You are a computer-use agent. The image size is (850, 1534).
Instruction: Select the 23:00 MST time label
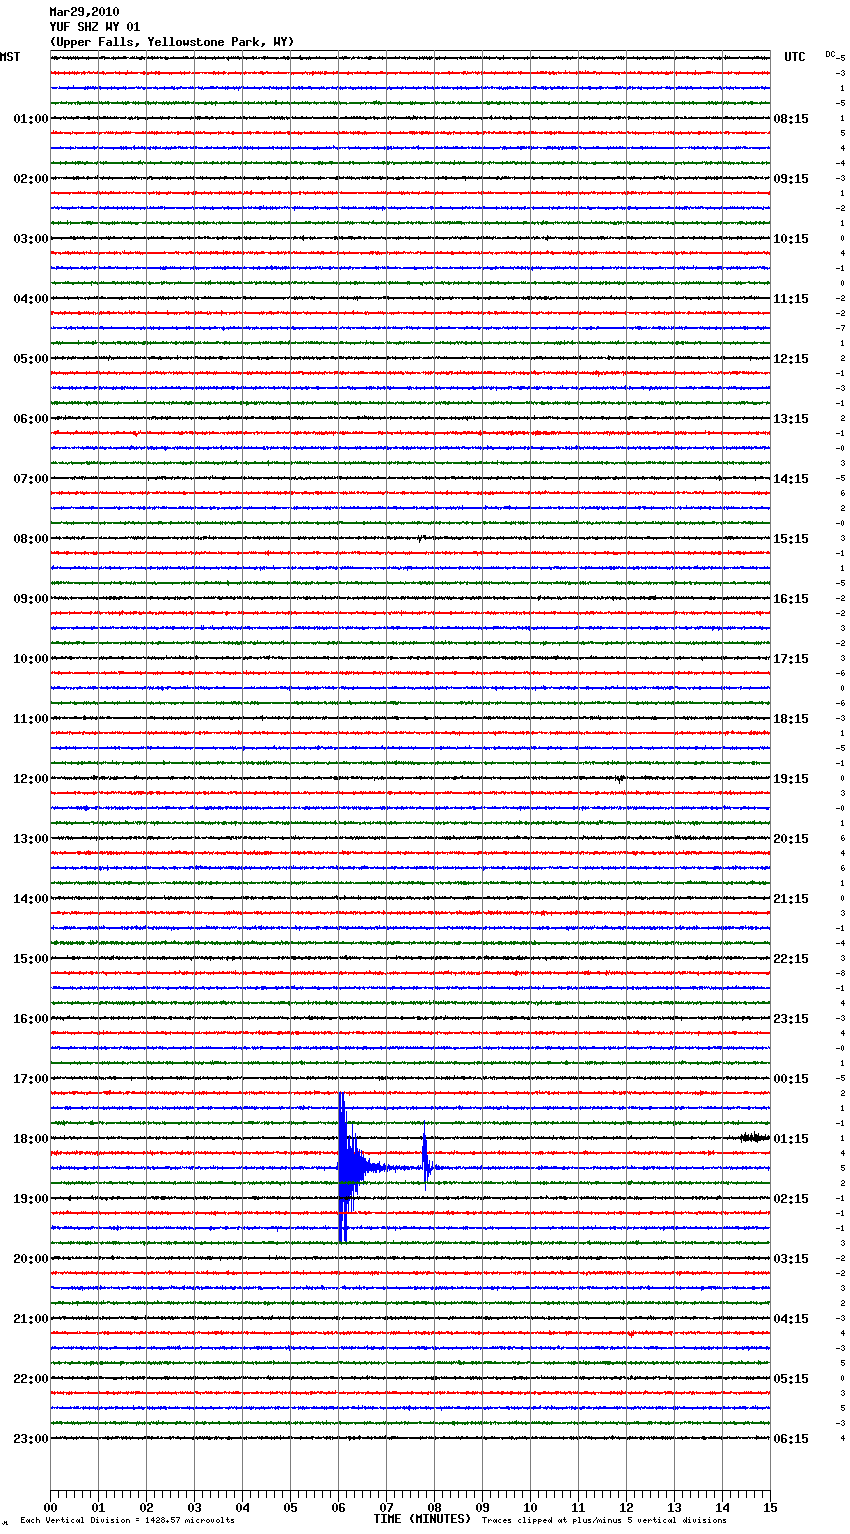31,1439
